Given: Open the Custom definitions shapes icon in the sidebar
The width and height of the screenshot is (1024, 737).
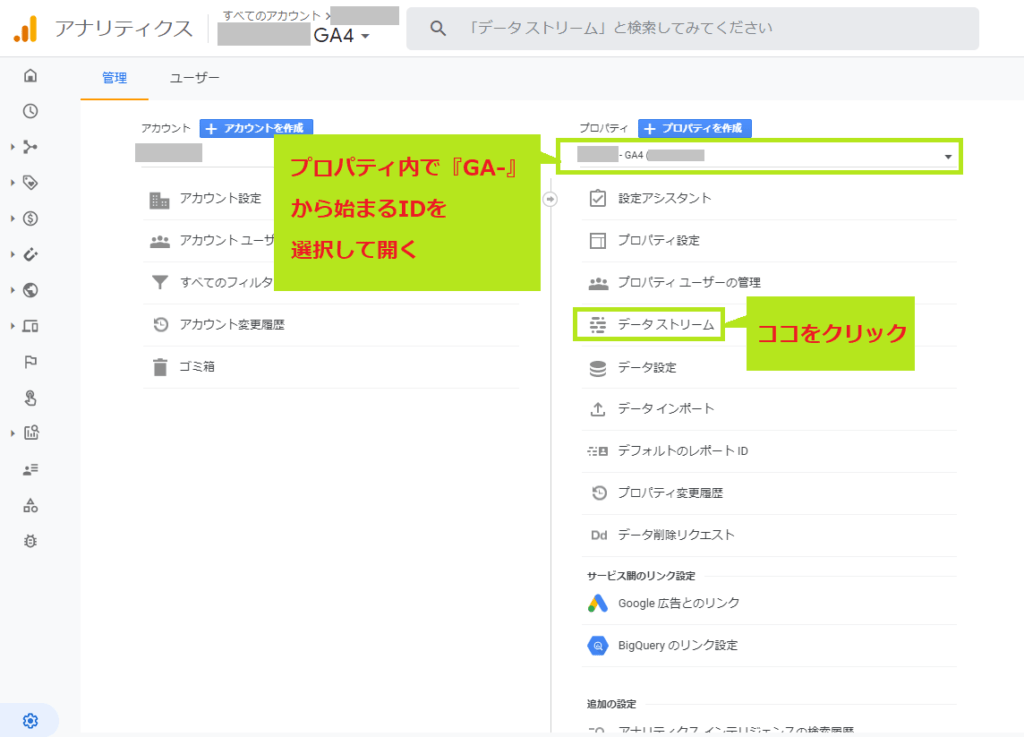Looking at the screenshot, I should [30, 505].
